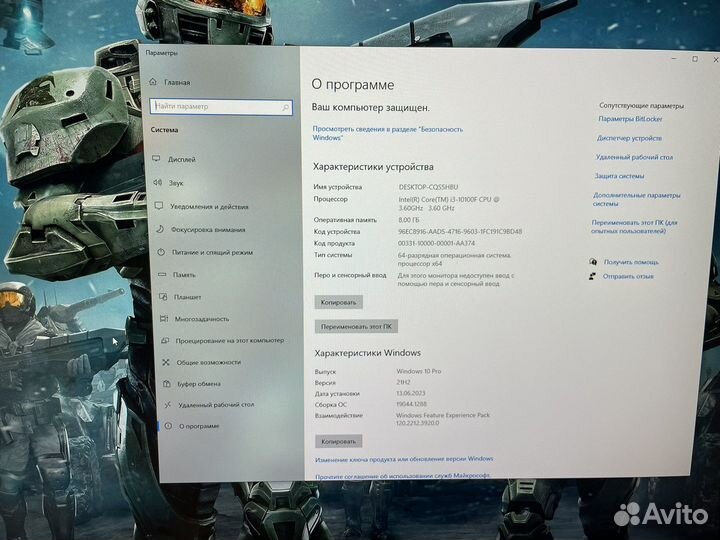
Task: Open Диспетчер устройств link
Action: pyautogui.click(x=629, y=138)
